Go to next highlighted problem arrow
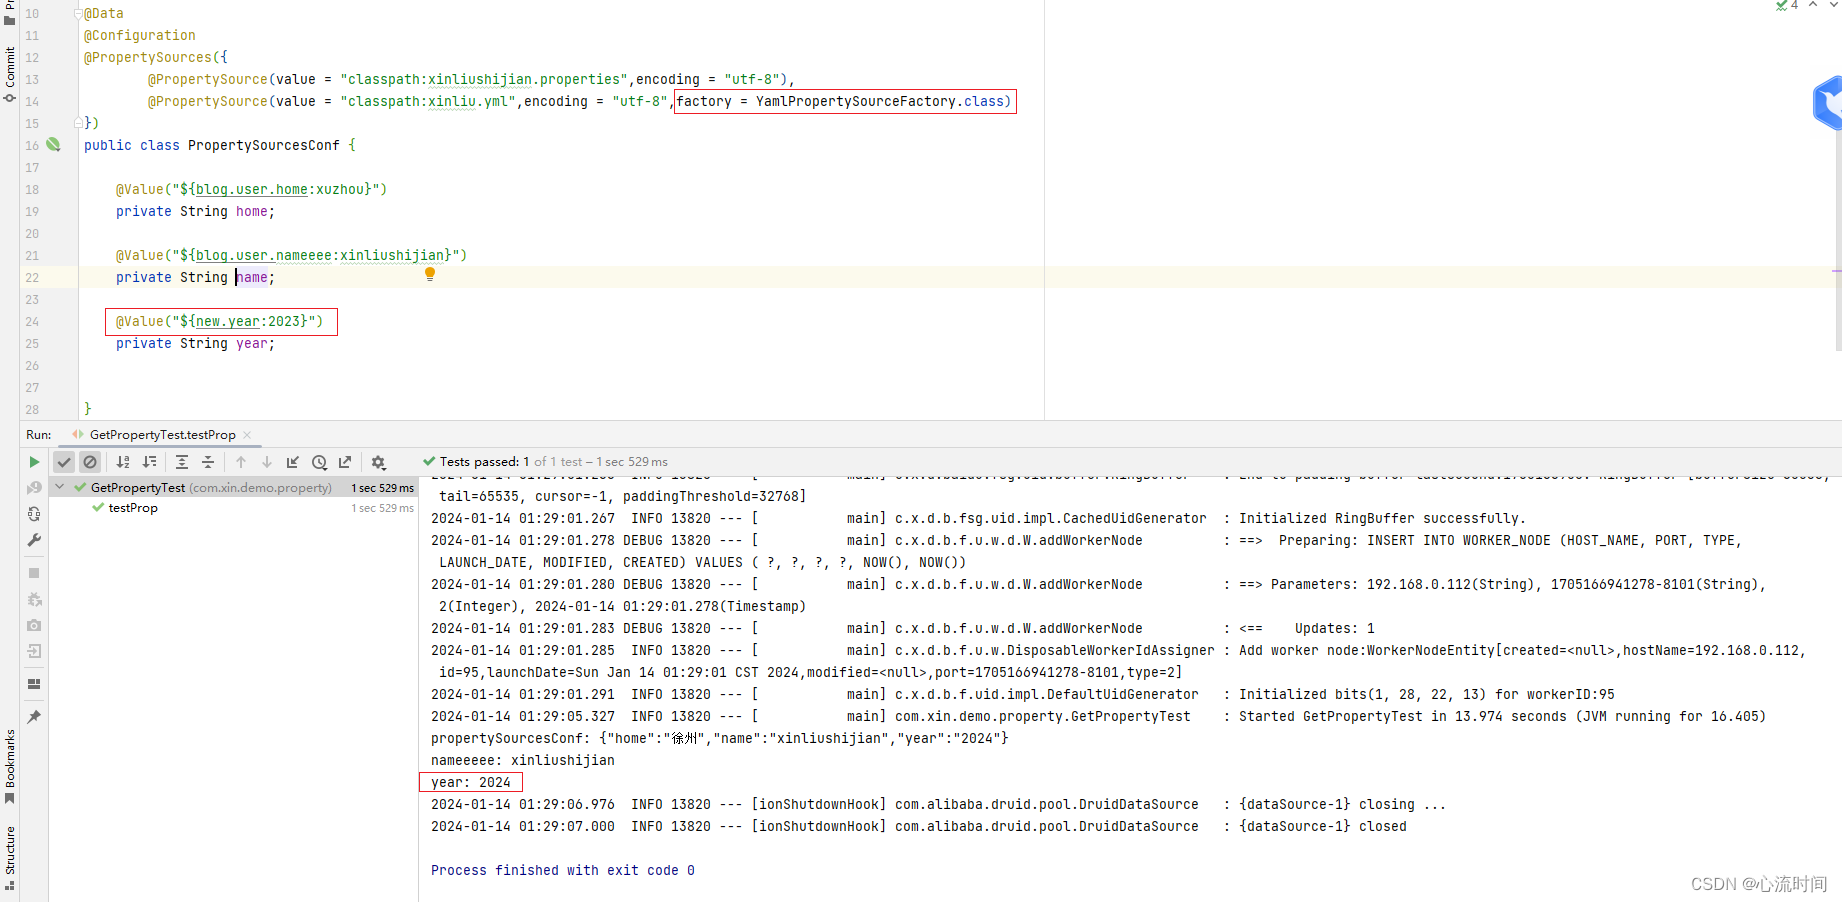The width and height of the screenshot is (1842, 902). [x=1834, y=5]
